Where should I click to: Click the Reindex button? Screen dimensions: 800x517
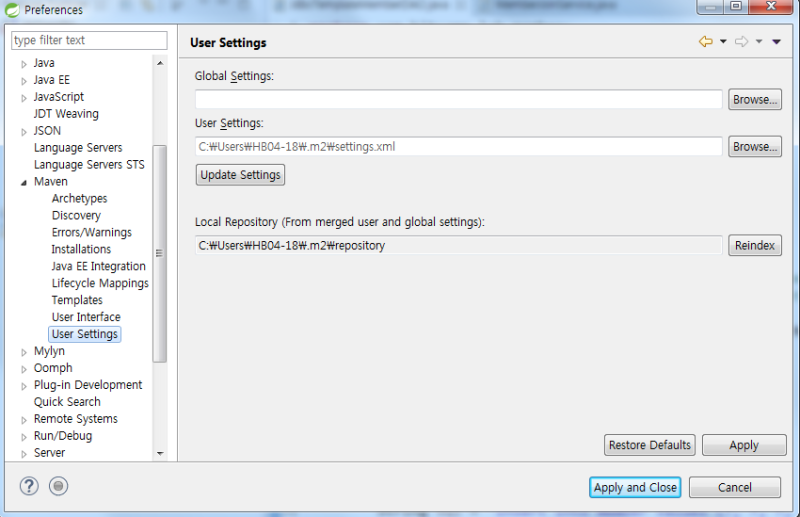755,245
